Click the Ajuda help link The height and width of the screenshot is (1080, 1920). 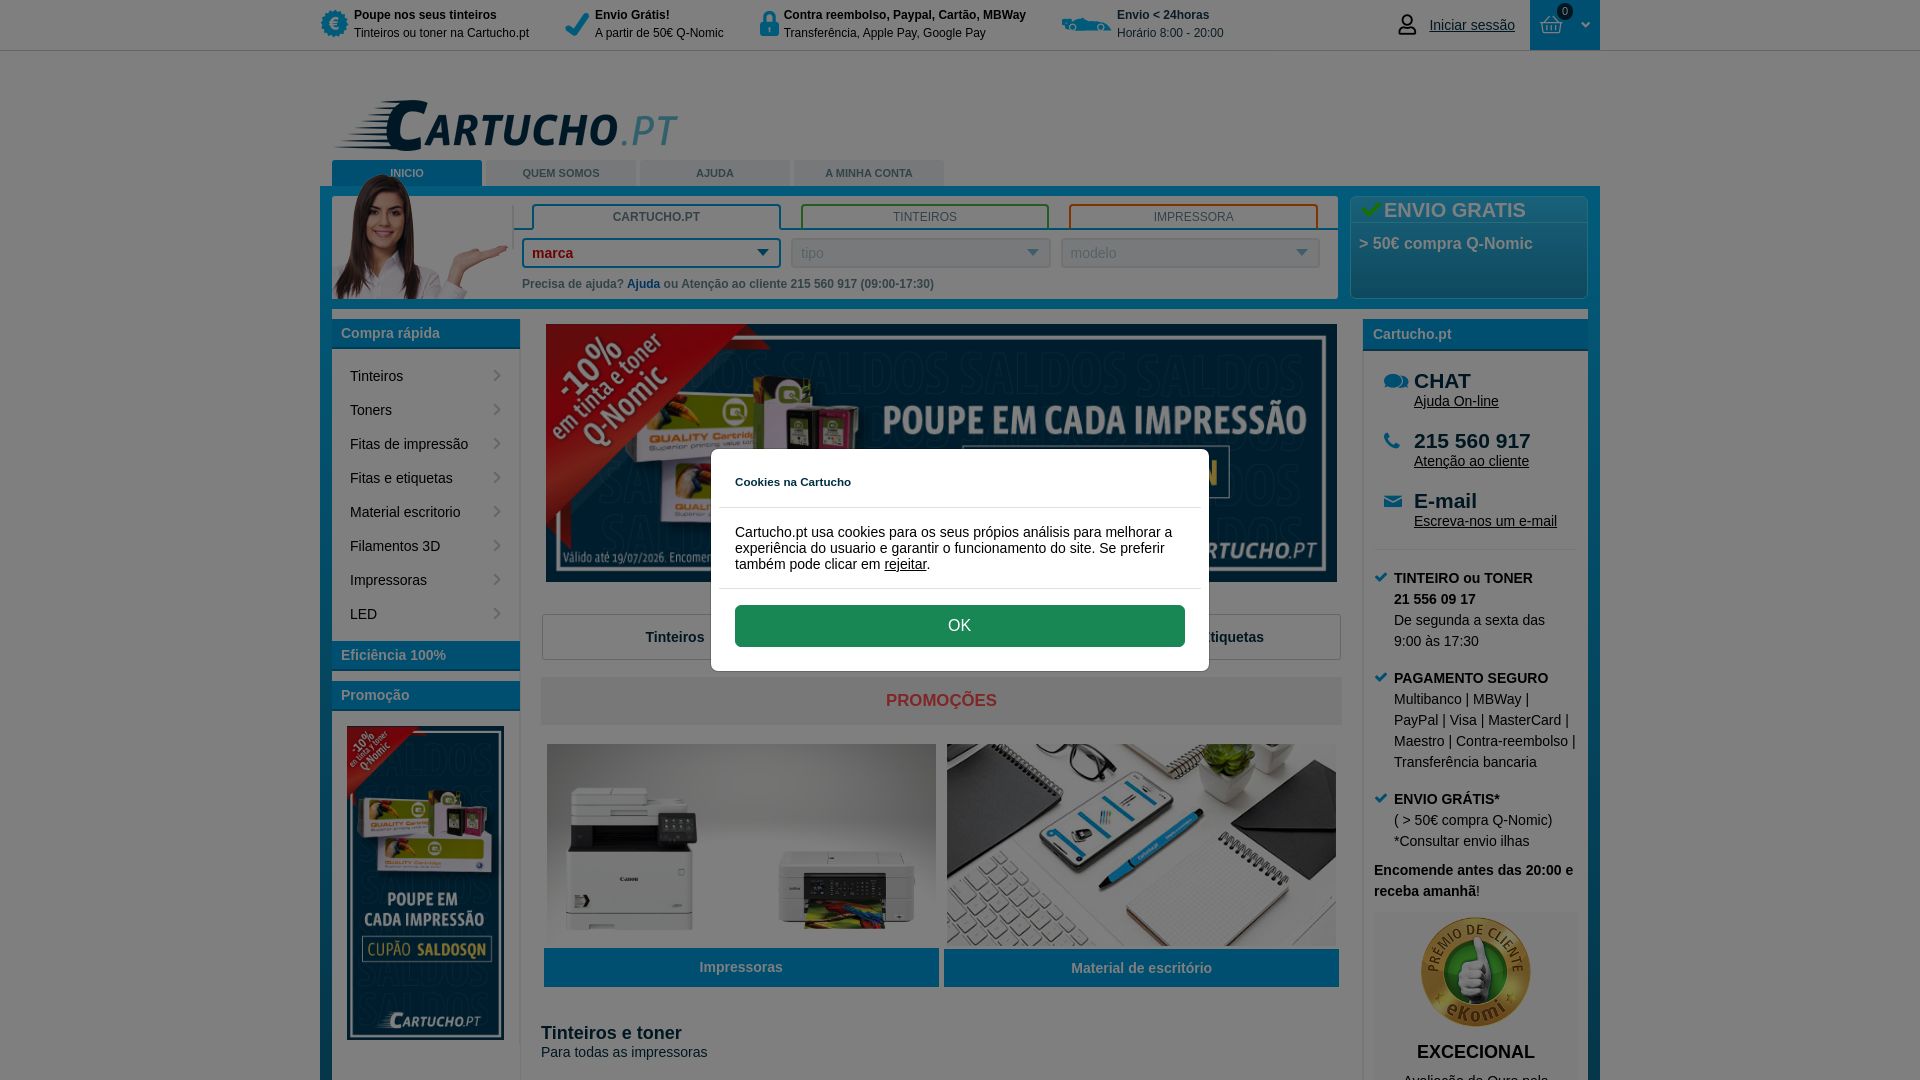(643, 284)
